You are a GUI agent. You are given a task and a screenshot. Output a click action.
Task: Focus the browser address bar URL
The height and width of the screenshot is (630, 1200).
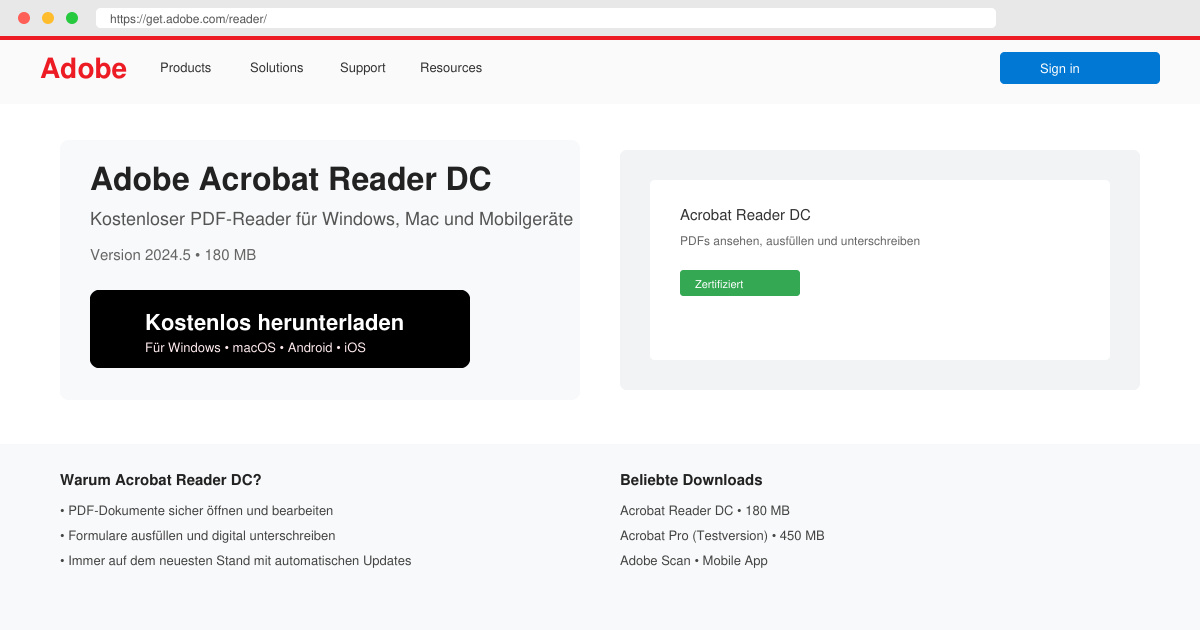546,18
